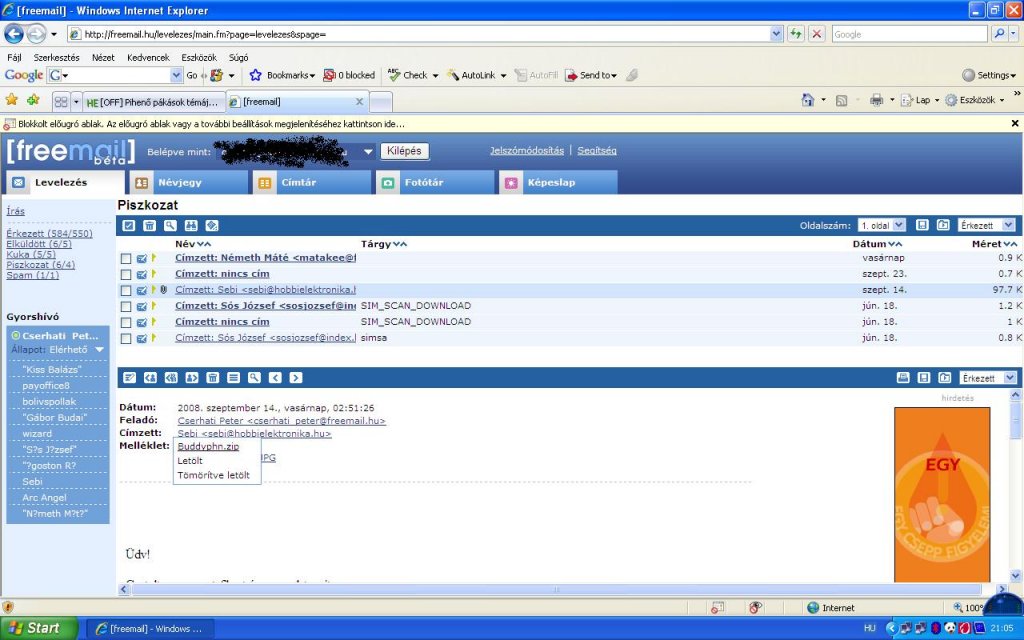The image size is (1024, 640).
Task: Click the yellow Favorites star icon
Action: click(12, 100)
